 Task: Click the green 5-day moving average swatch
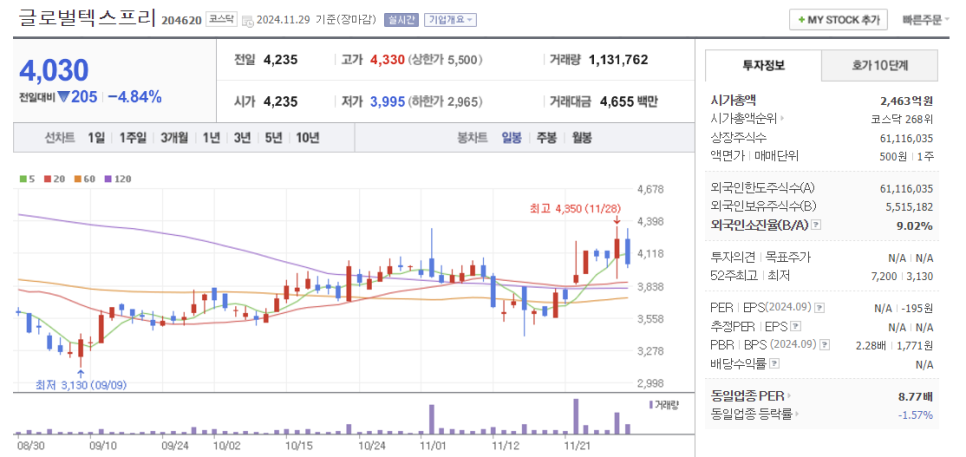(x=23, y=179)
